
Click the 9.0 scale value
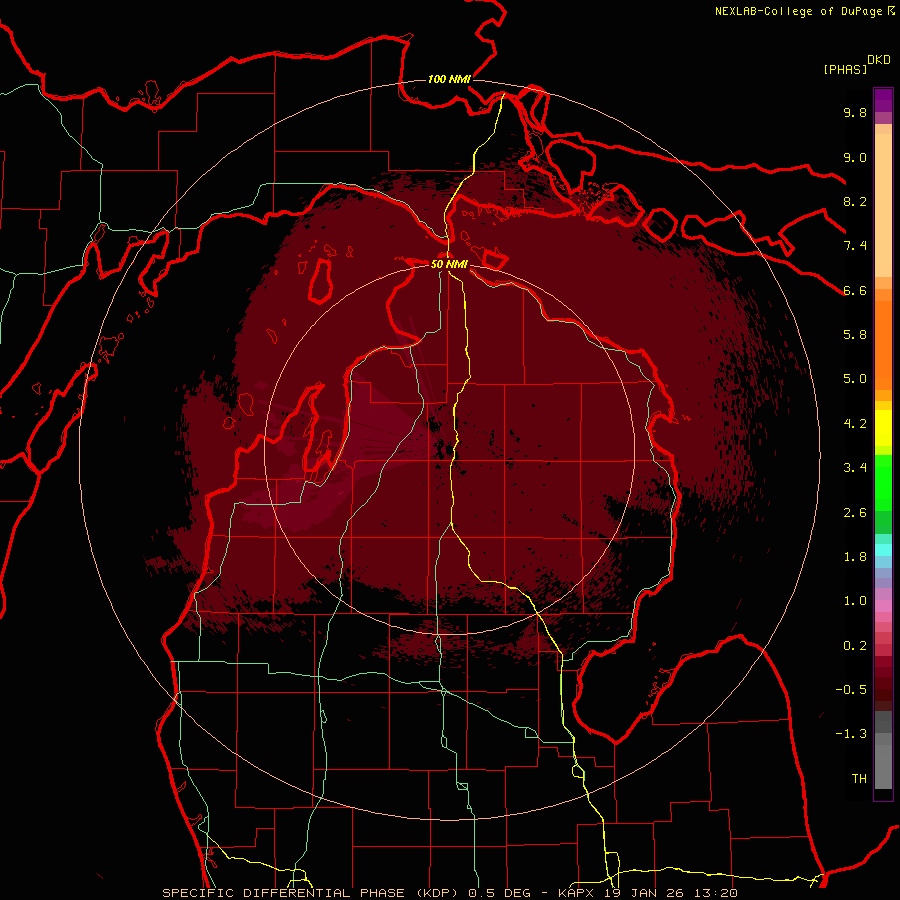[855, 158]
